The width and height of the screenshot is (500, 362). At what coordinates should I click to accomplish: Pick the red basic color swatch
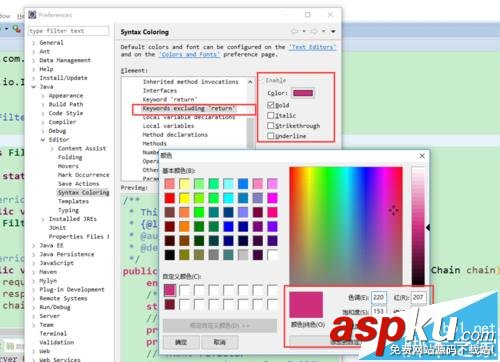pyautogui.click(x=170, y=198)
